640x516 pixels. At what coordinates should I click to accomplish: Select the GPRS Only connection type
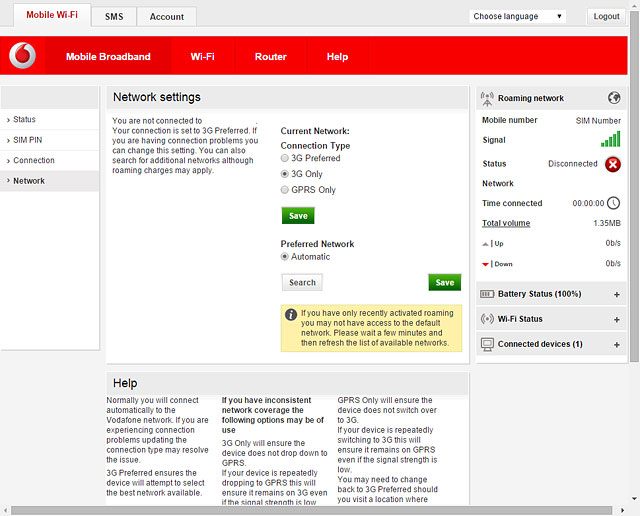(x=285, y=190)
